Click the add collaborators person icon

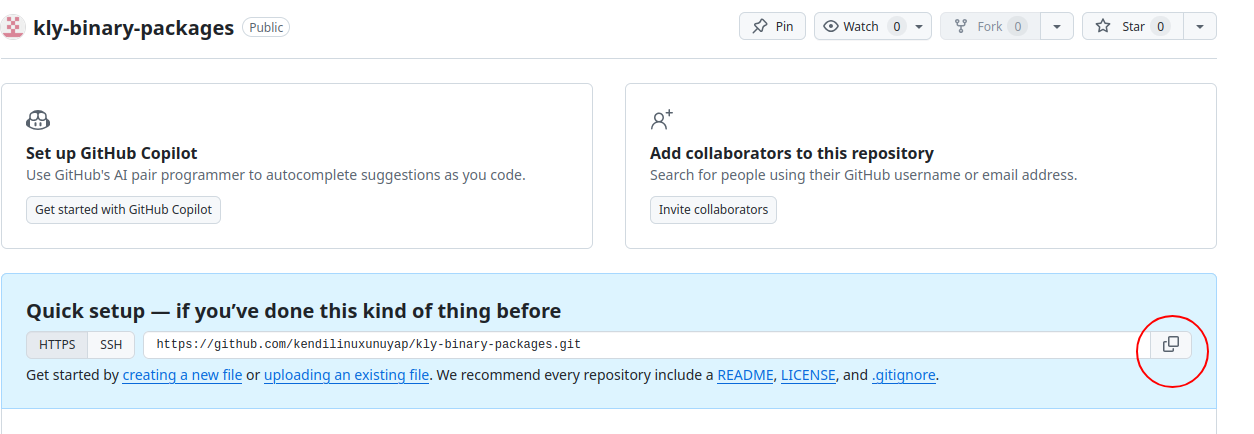[661, 121]
